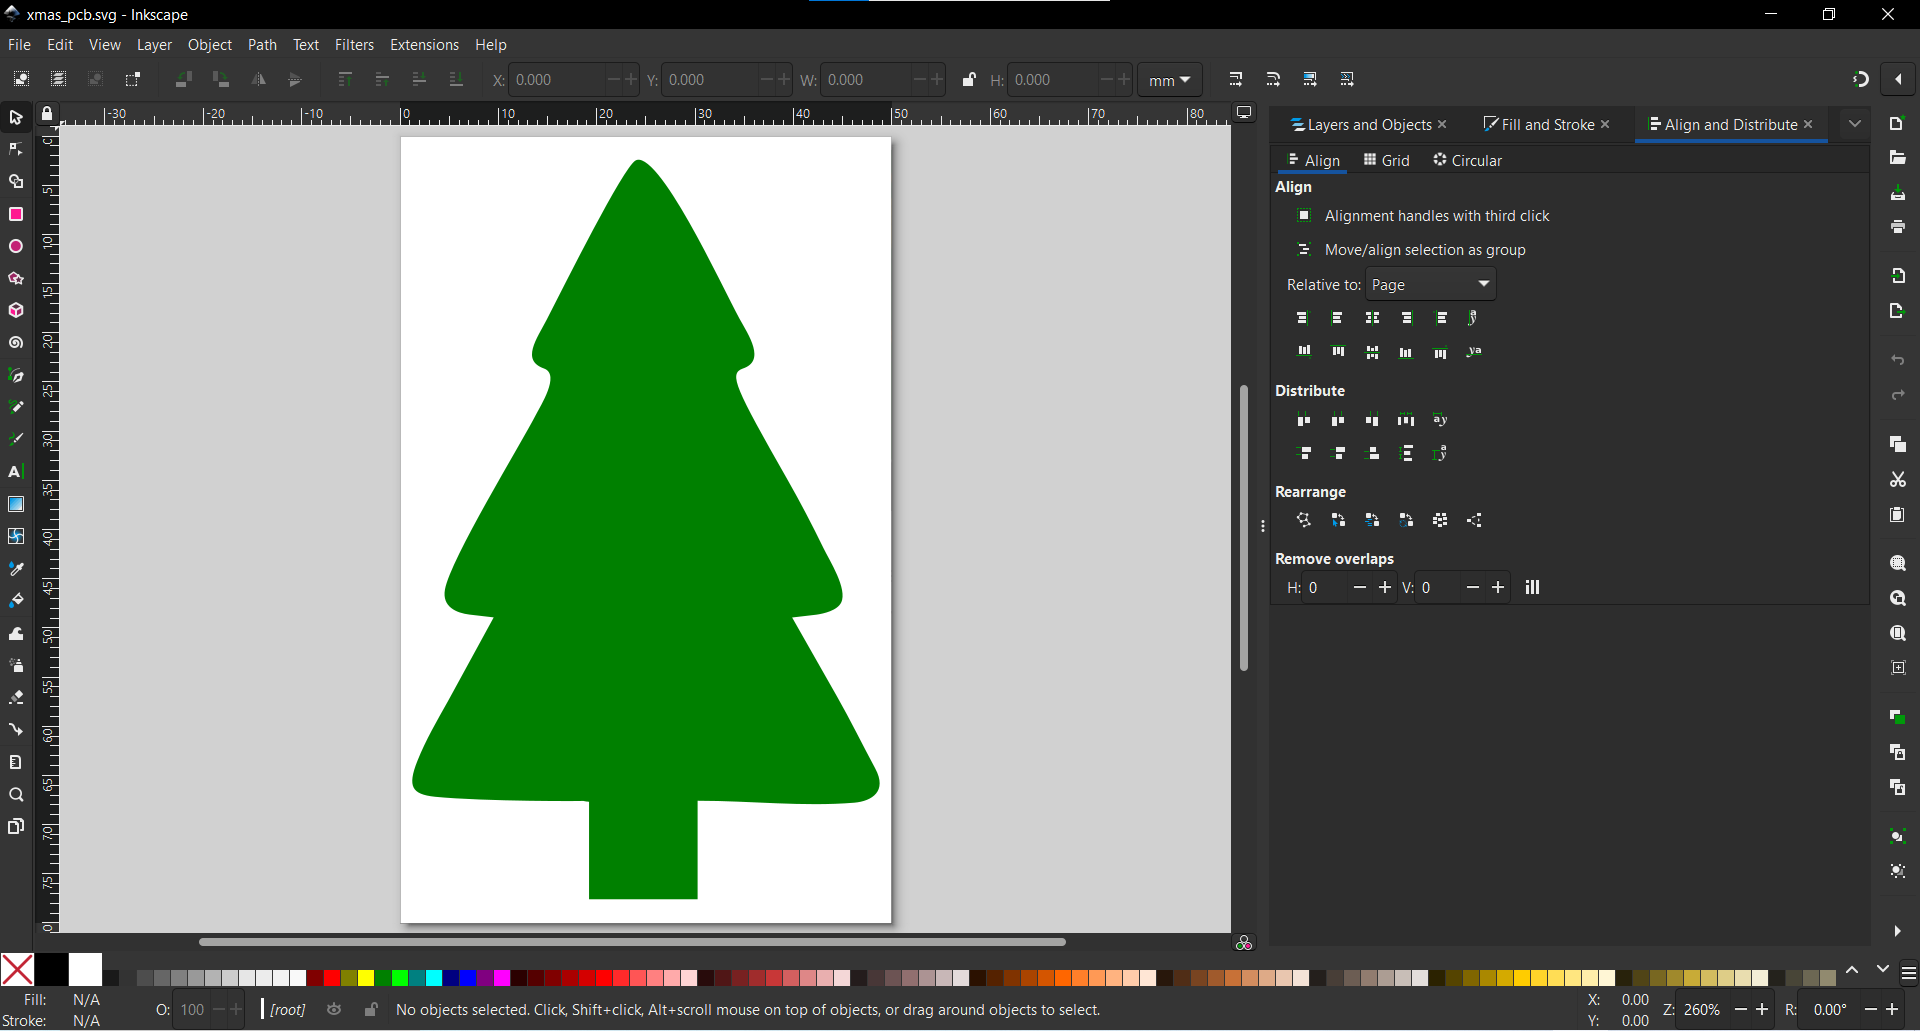Open the Relative to Page dropdown
This screenshot has height=1031, width=1920.
click(x=1430, y=284)
